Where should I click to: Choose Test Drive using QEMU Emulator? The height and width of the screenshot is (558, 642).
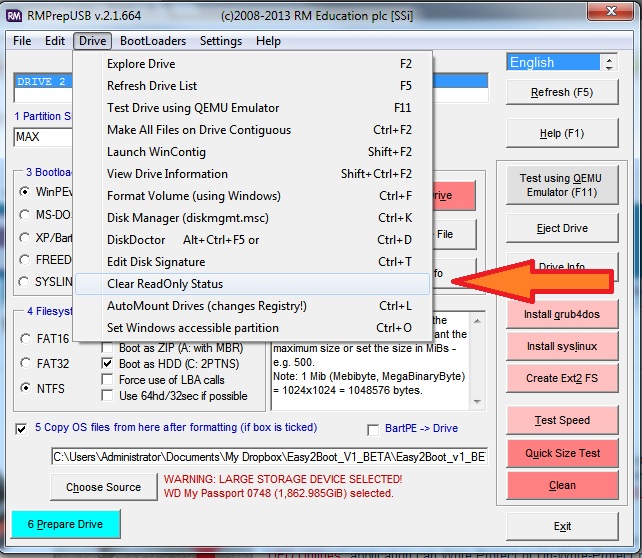coord(253,108)
